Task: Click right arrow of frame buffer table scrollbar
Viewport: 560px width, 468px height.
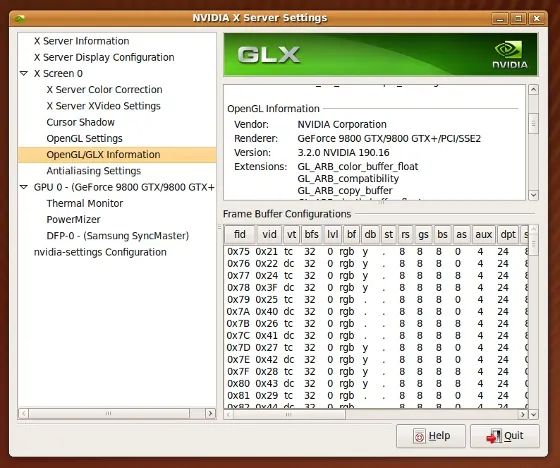Action: coord(523,414)
